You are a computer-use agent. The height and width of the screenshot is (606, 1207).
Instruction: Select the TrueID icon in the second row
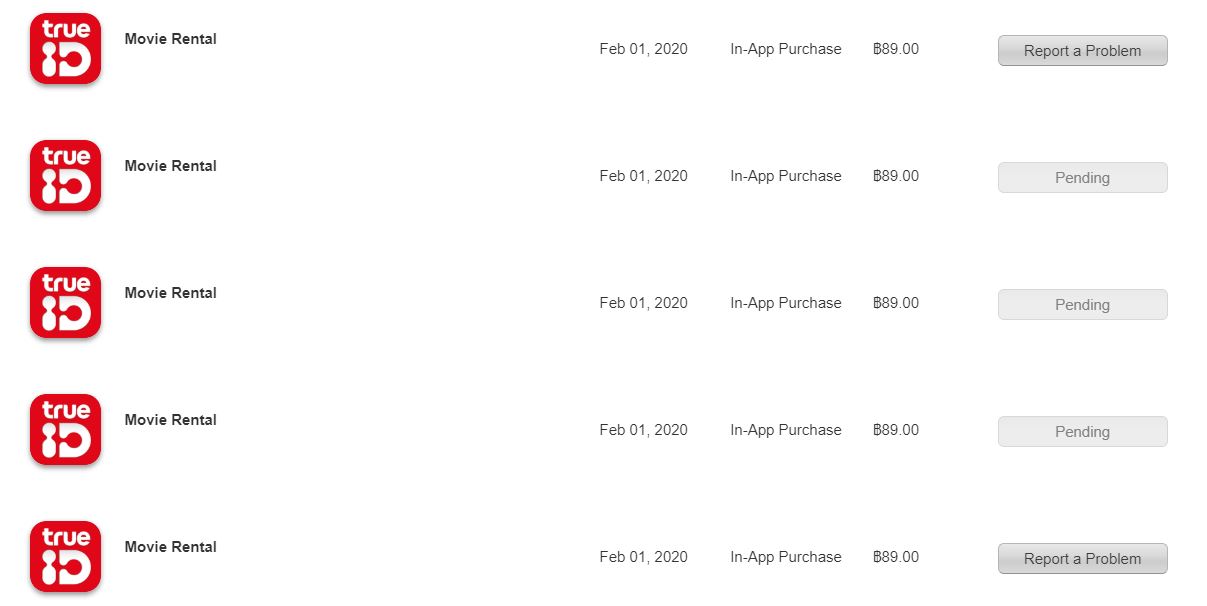(66, 176)
